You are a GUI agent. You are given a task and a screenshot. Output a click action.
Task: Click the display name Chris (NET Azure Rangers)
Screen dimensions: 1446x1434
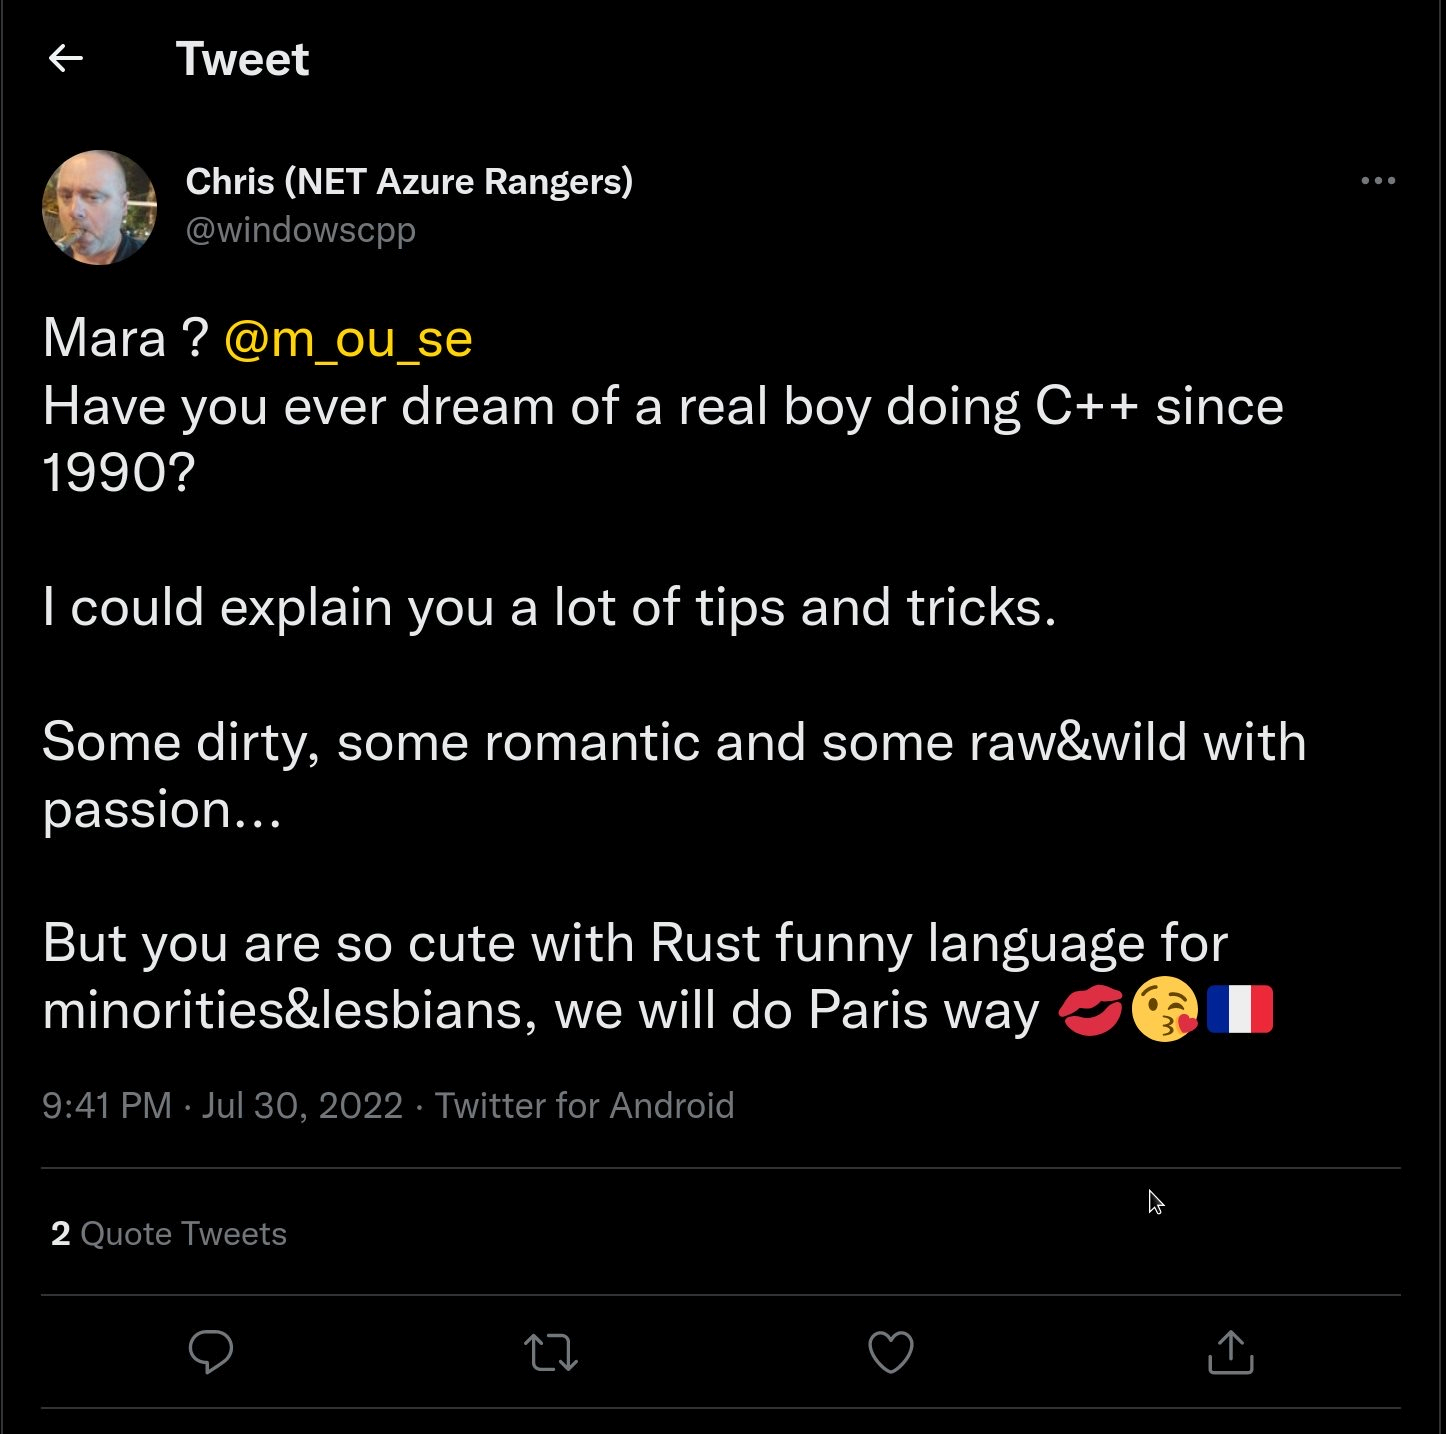pyautogui.click(x=409, y=181)
